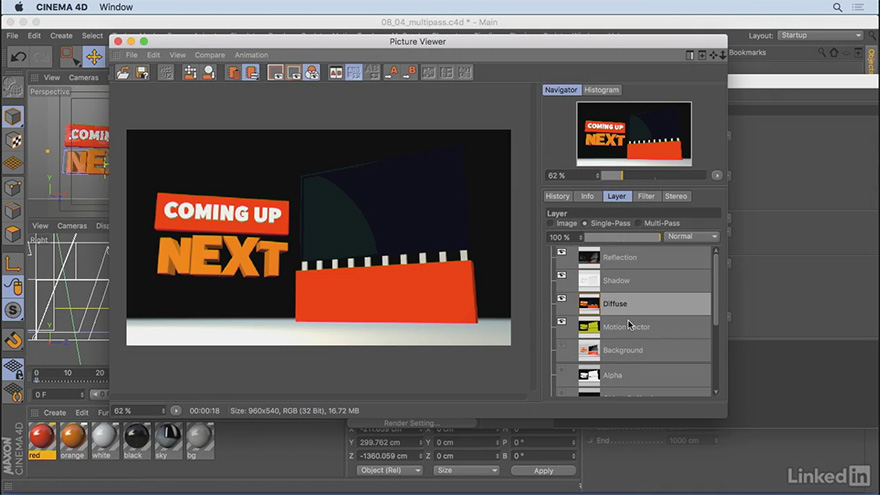The height and width of the screenshot is (495, 880).
Task: Open the Filter tab
Action: pyautogui.click(x=646, y=196)
